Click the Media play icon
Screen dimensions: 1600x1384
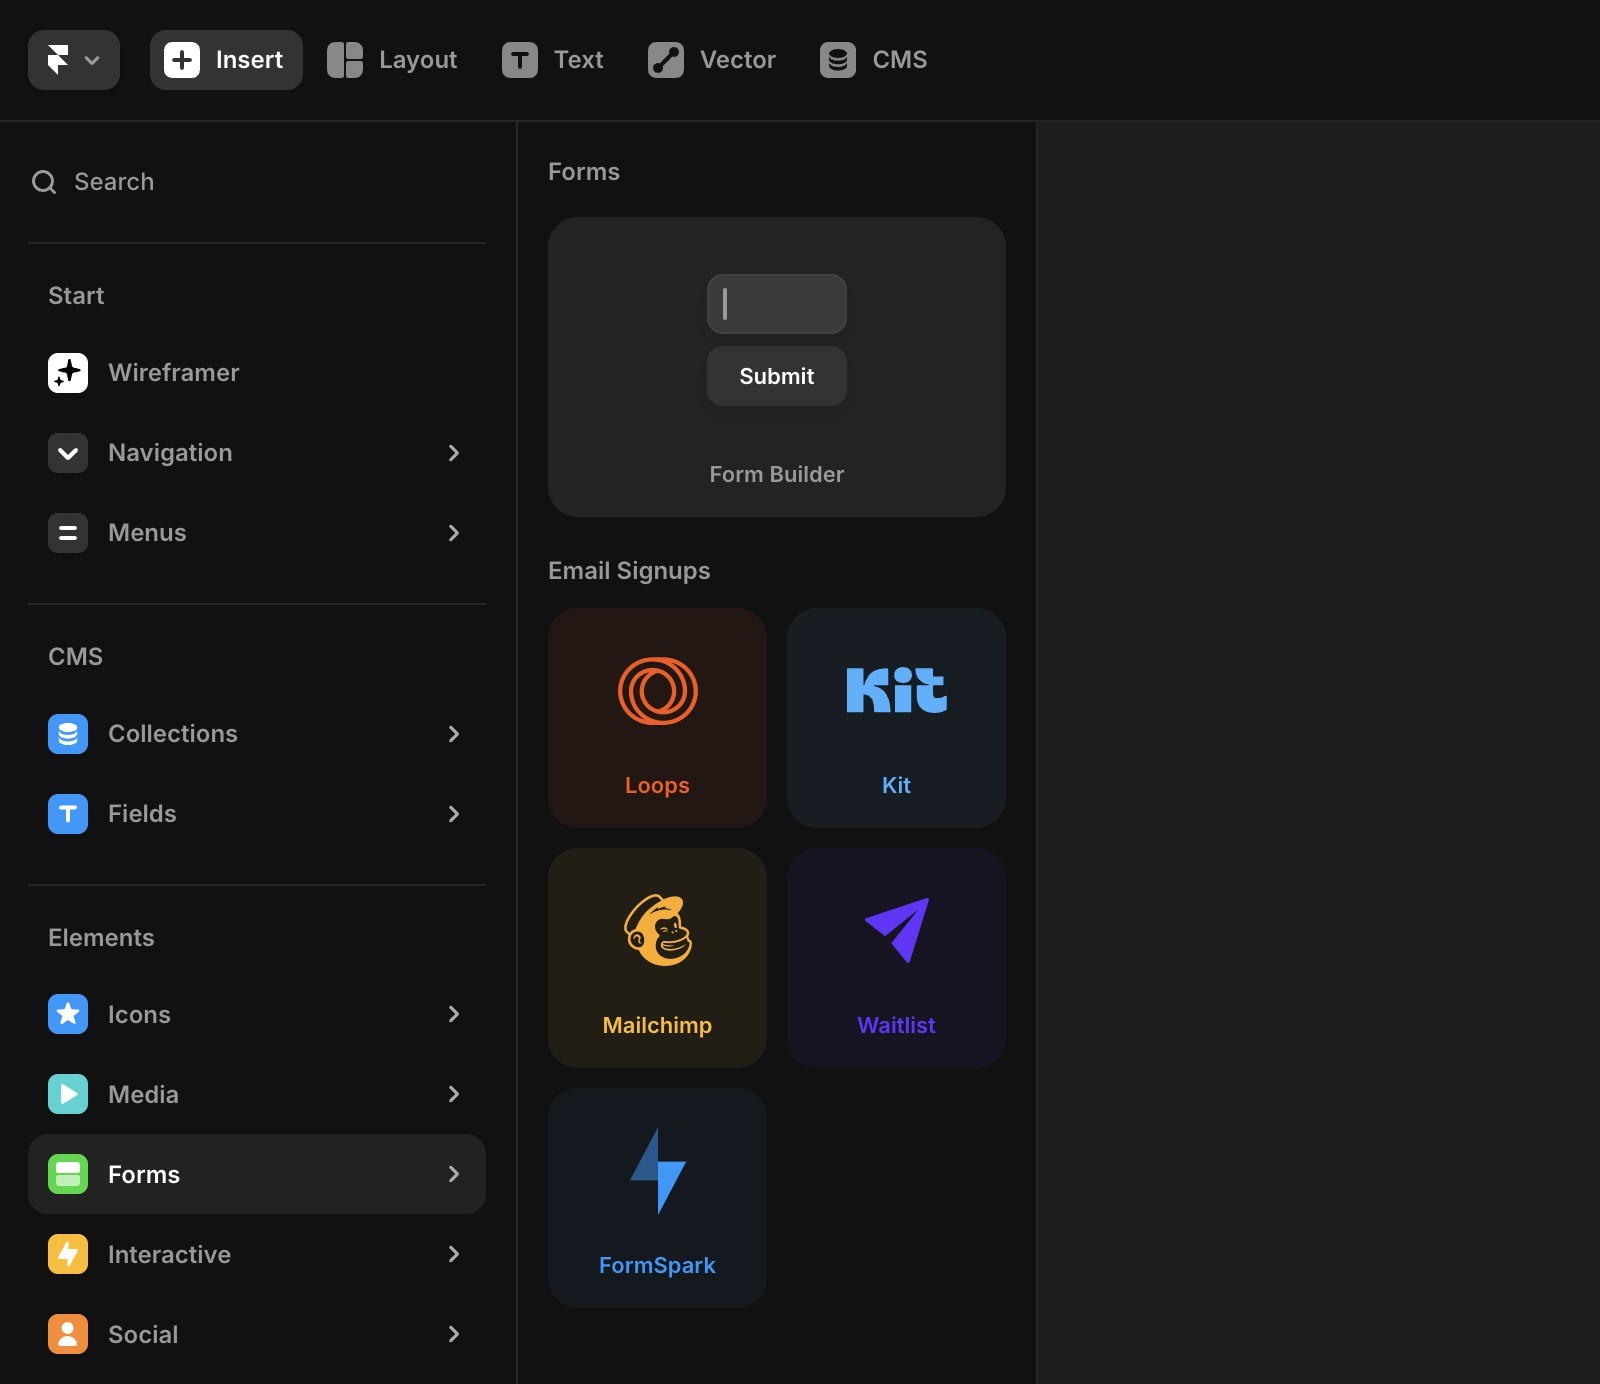(x=68, y=1094)
